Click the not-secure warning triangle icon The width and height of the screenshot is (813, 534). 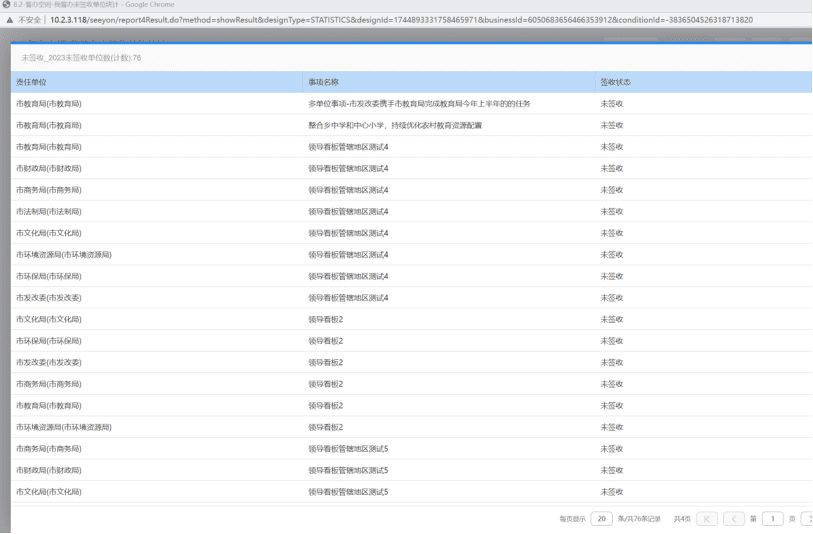(x=9, y=20)
